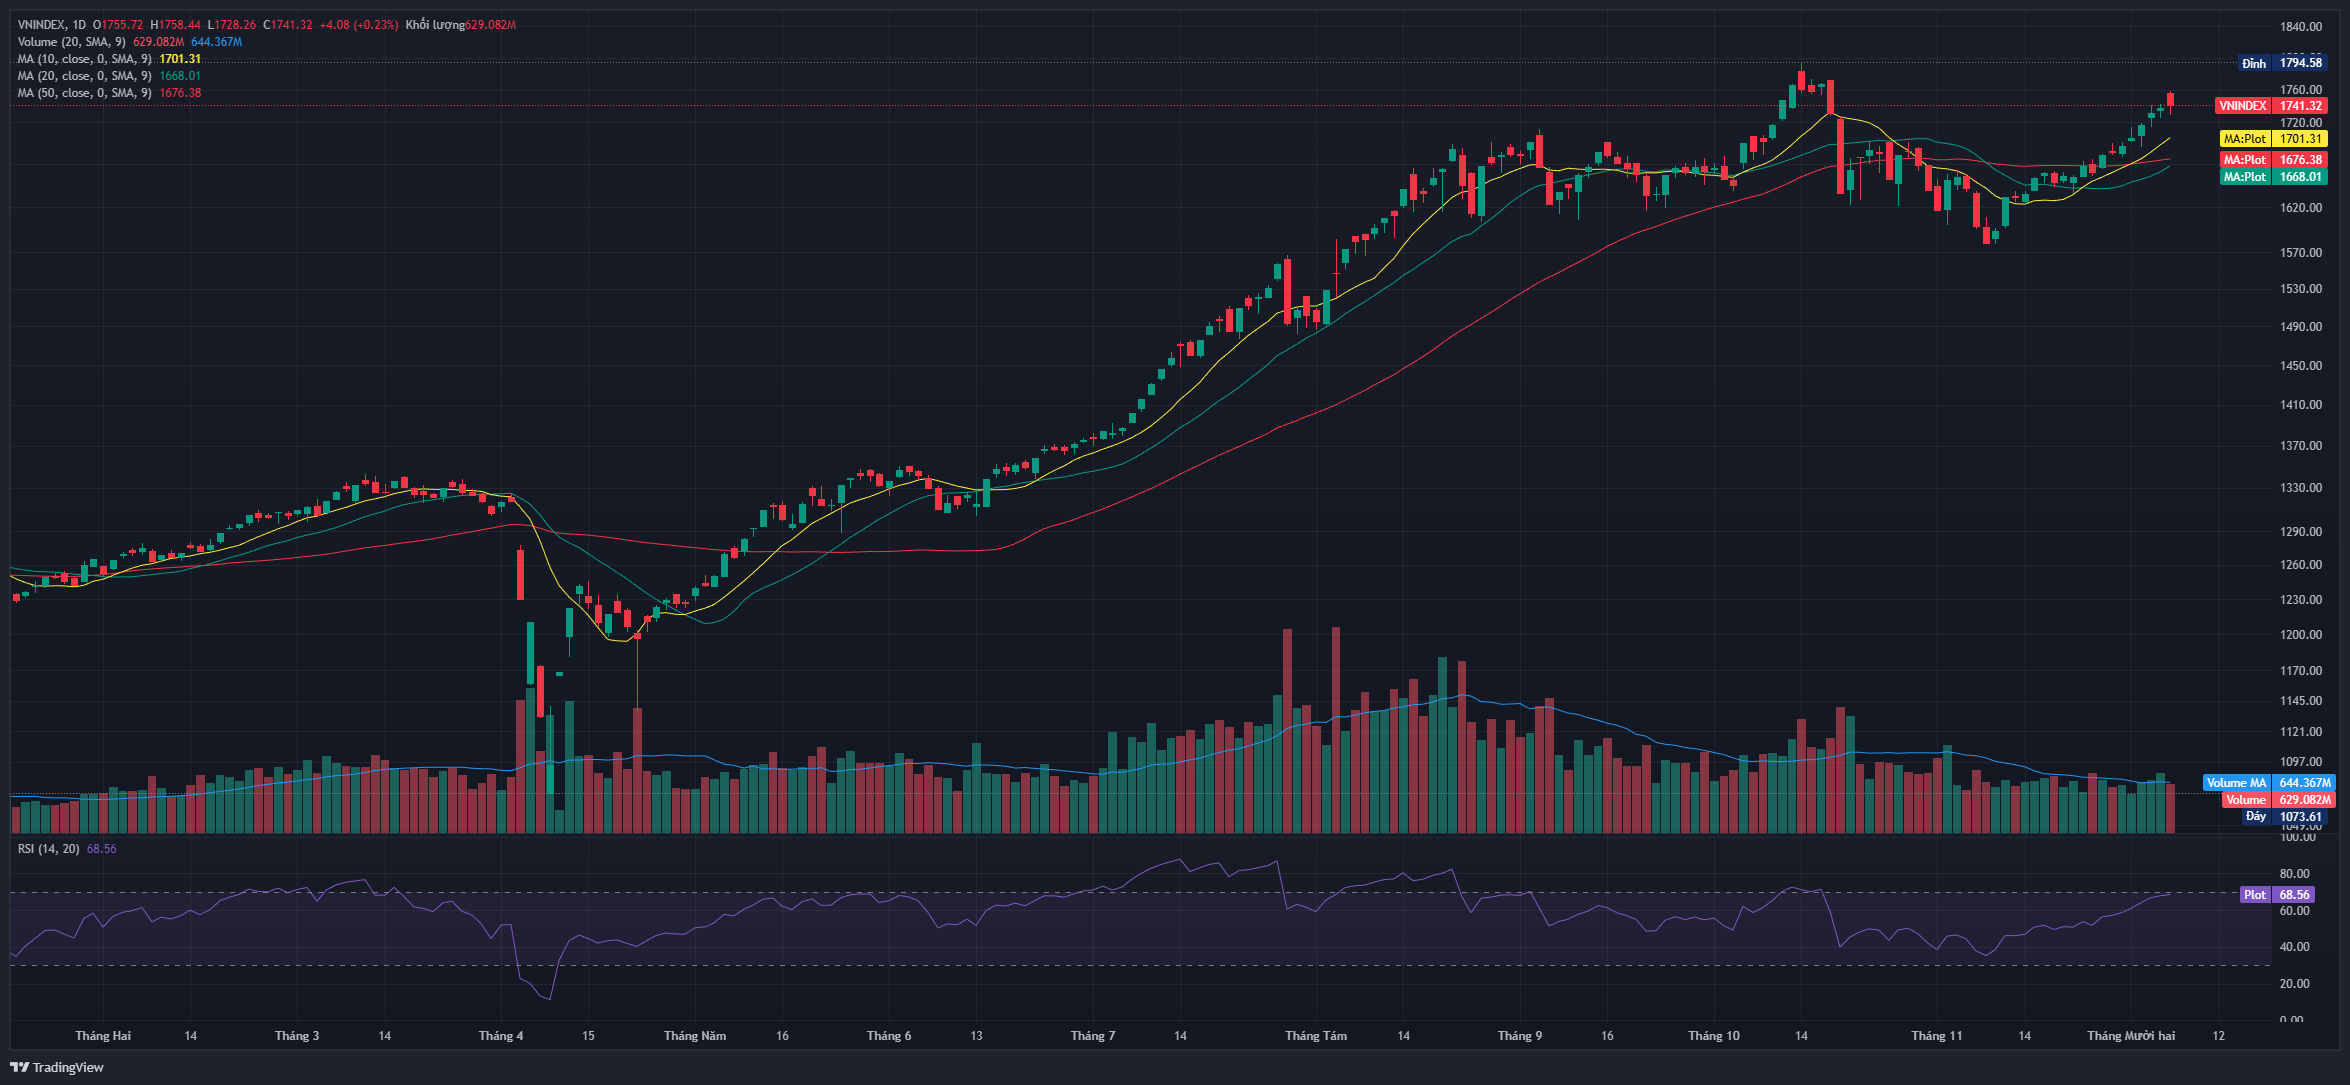Click the green MA:Plot 1668.01 label
The height and width of the screenshot is (1085, 2350).
2273,177
